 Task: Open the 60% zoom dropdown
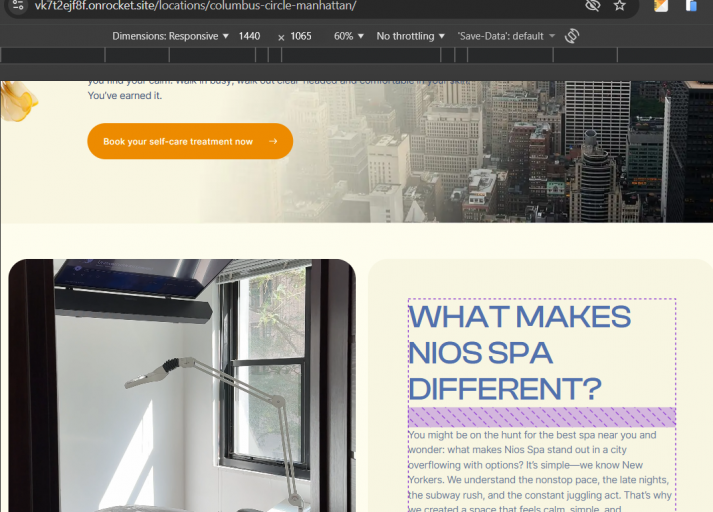349,36
